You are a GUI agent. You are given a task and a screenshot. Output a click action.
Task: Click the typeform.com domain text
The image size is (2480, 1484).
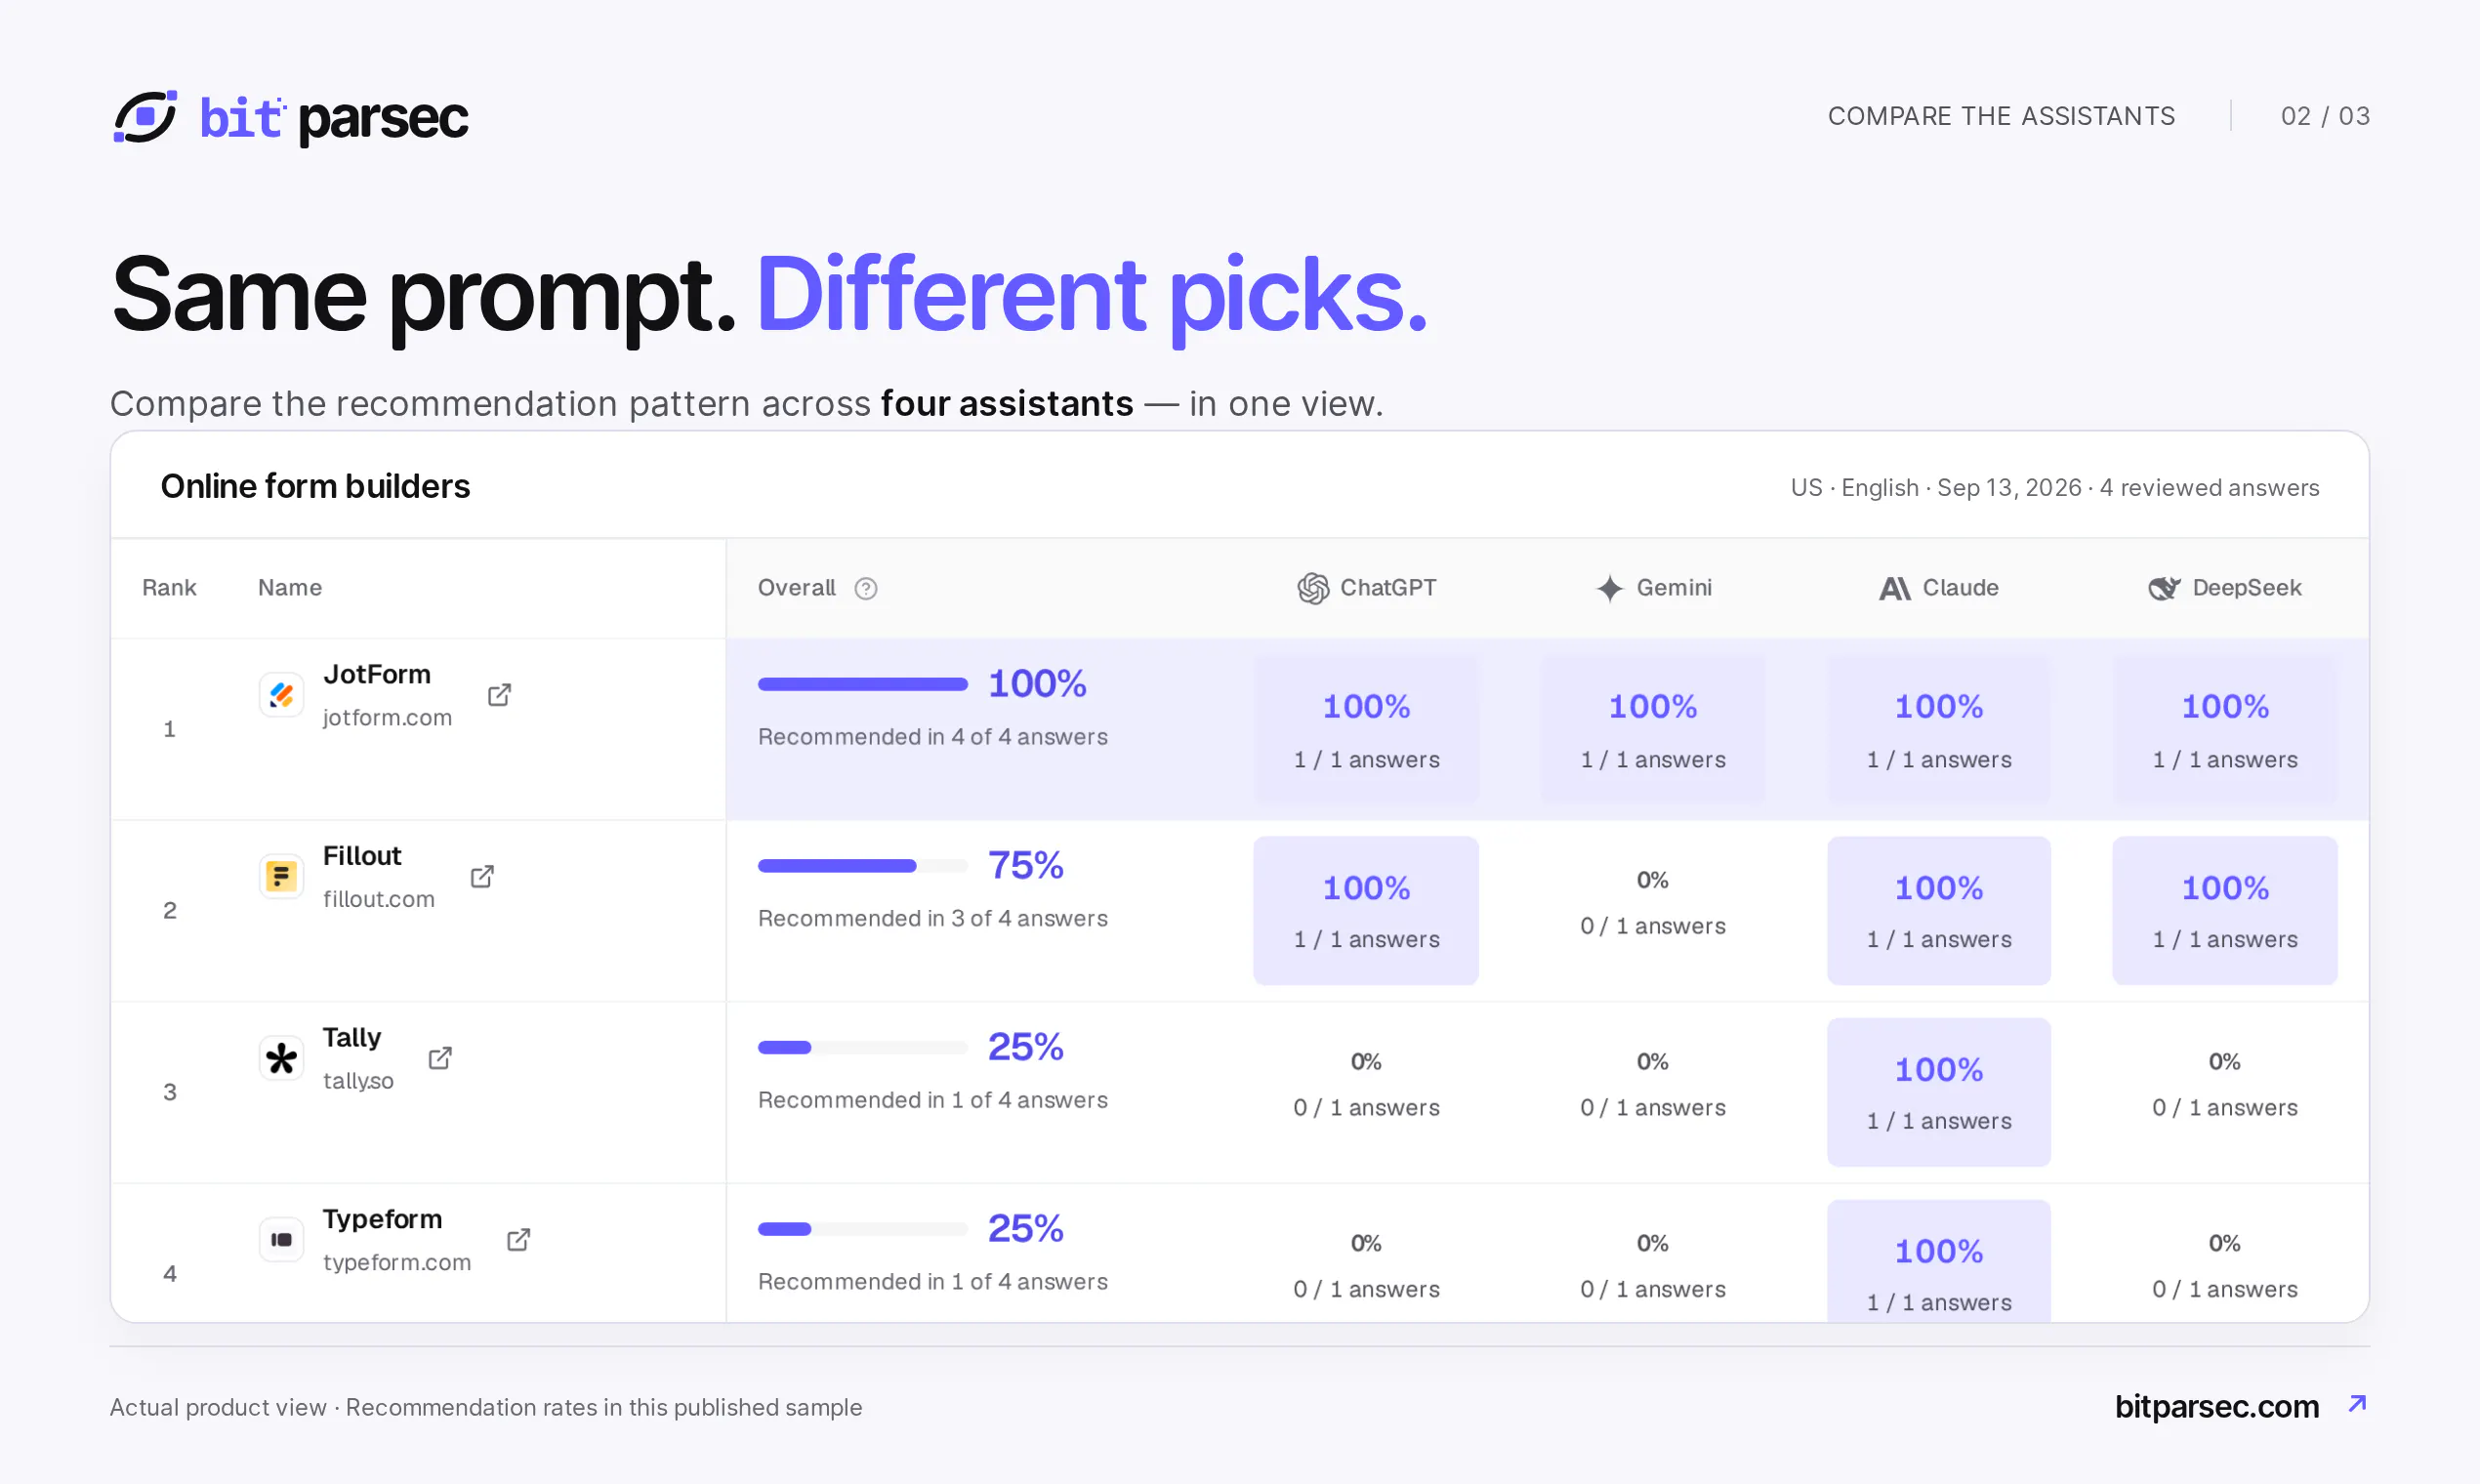(397, 1262)
